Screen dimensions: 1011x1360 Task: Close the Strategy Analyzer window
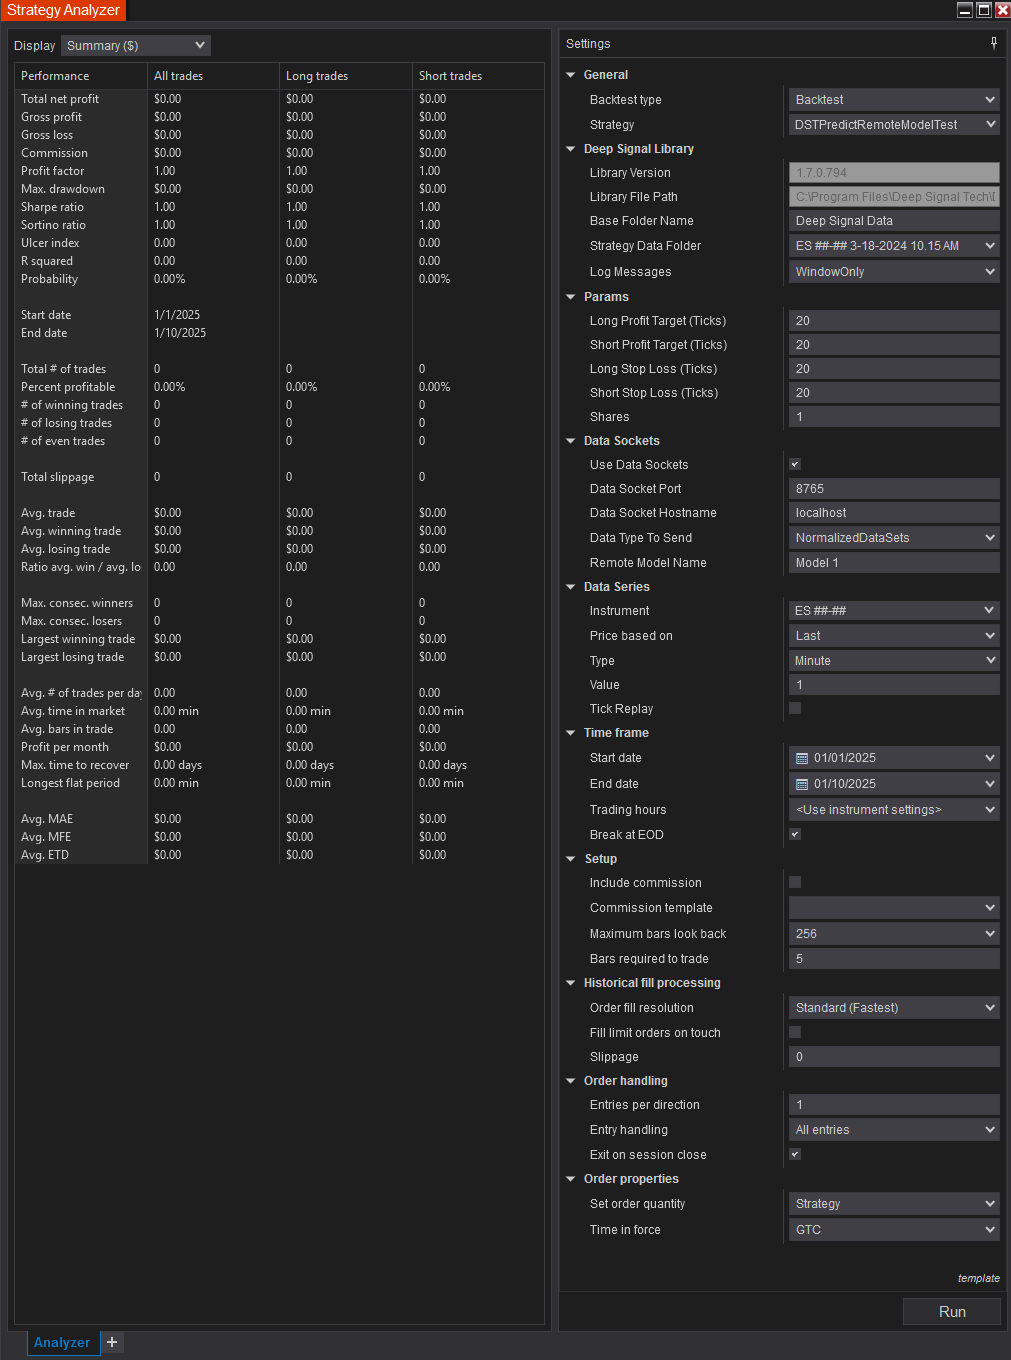(1002, 10)
